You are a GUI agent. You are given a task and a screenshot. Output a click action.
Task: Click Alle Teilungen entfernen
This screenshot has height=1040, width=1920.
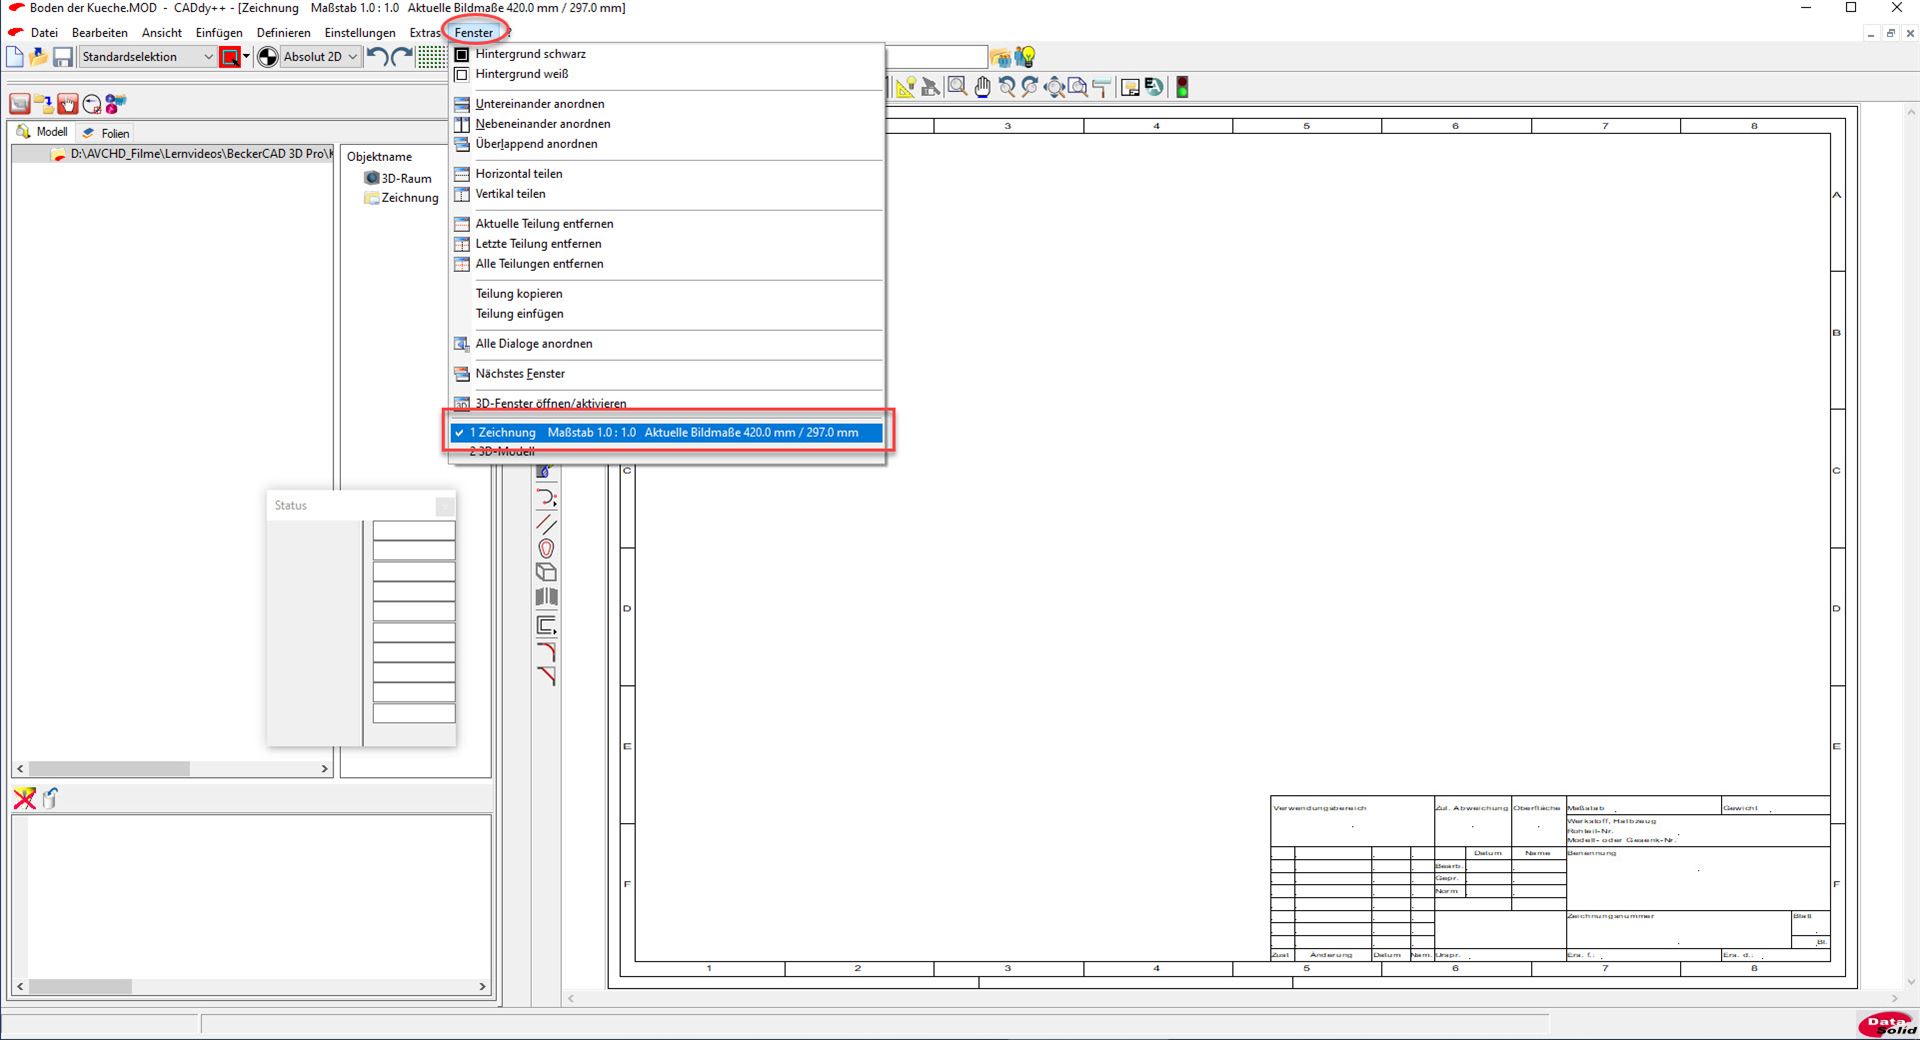[666, 264]
